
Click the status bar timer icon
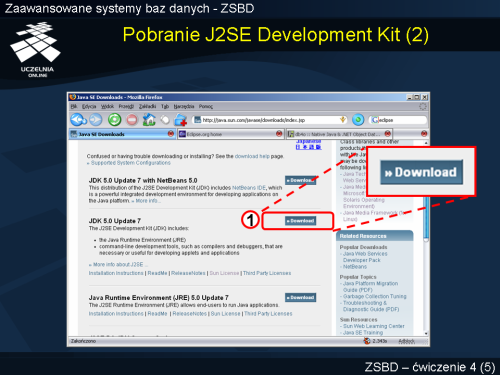tap(367, 341)
